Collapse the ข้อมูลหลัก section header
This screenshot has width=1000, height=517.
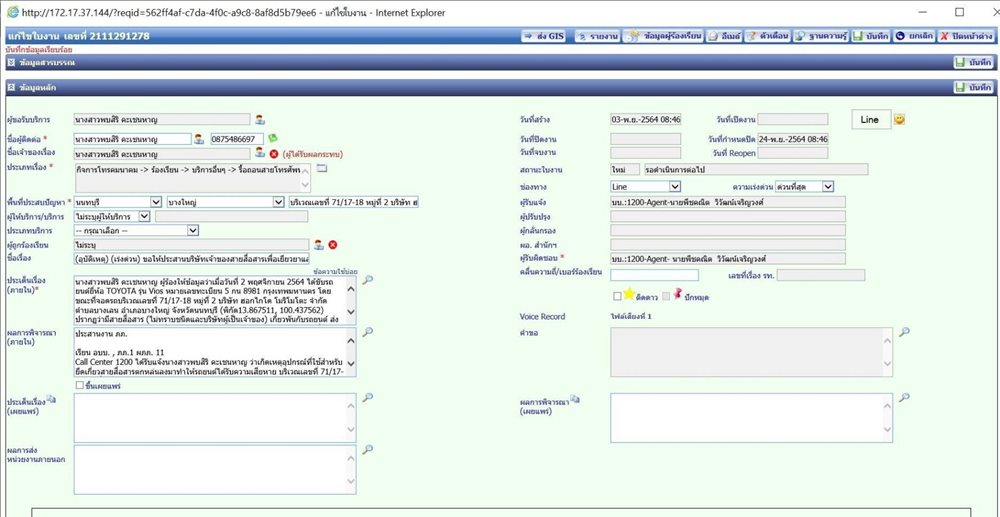[11, 87]
